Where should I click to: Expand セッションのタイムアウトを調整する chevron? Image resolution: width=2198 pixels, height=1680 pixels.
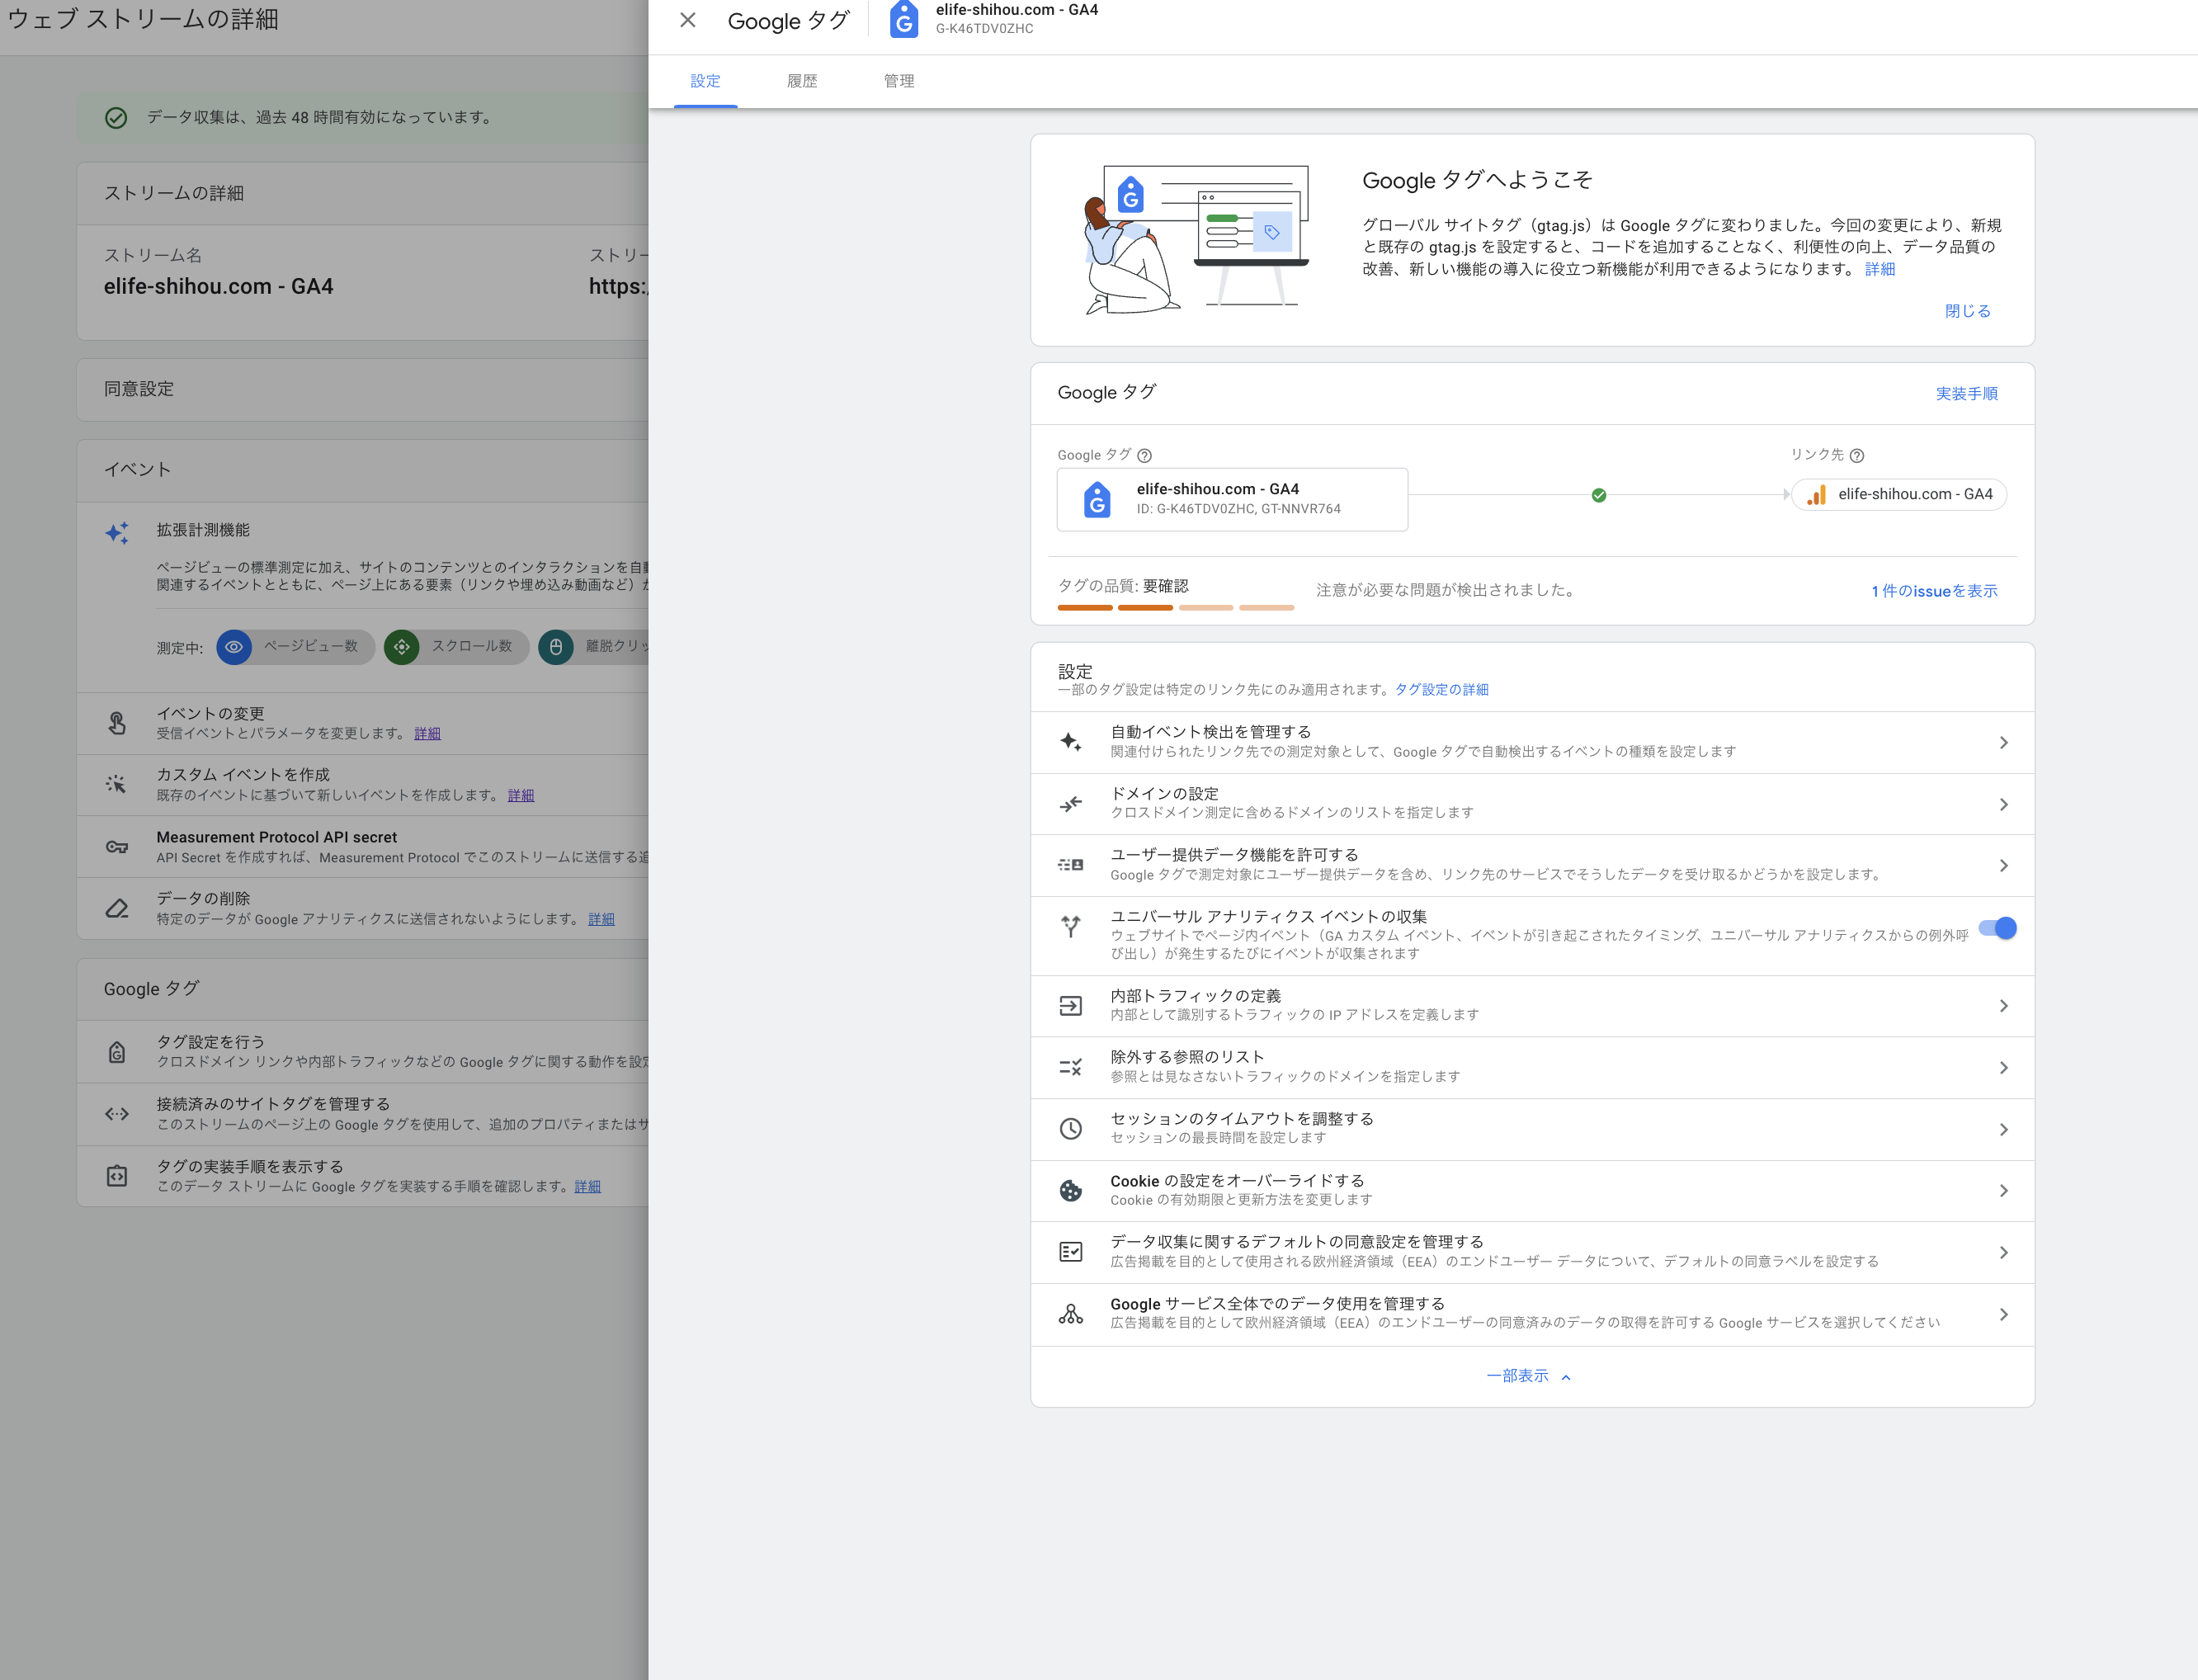[x=2003, y=1129]
